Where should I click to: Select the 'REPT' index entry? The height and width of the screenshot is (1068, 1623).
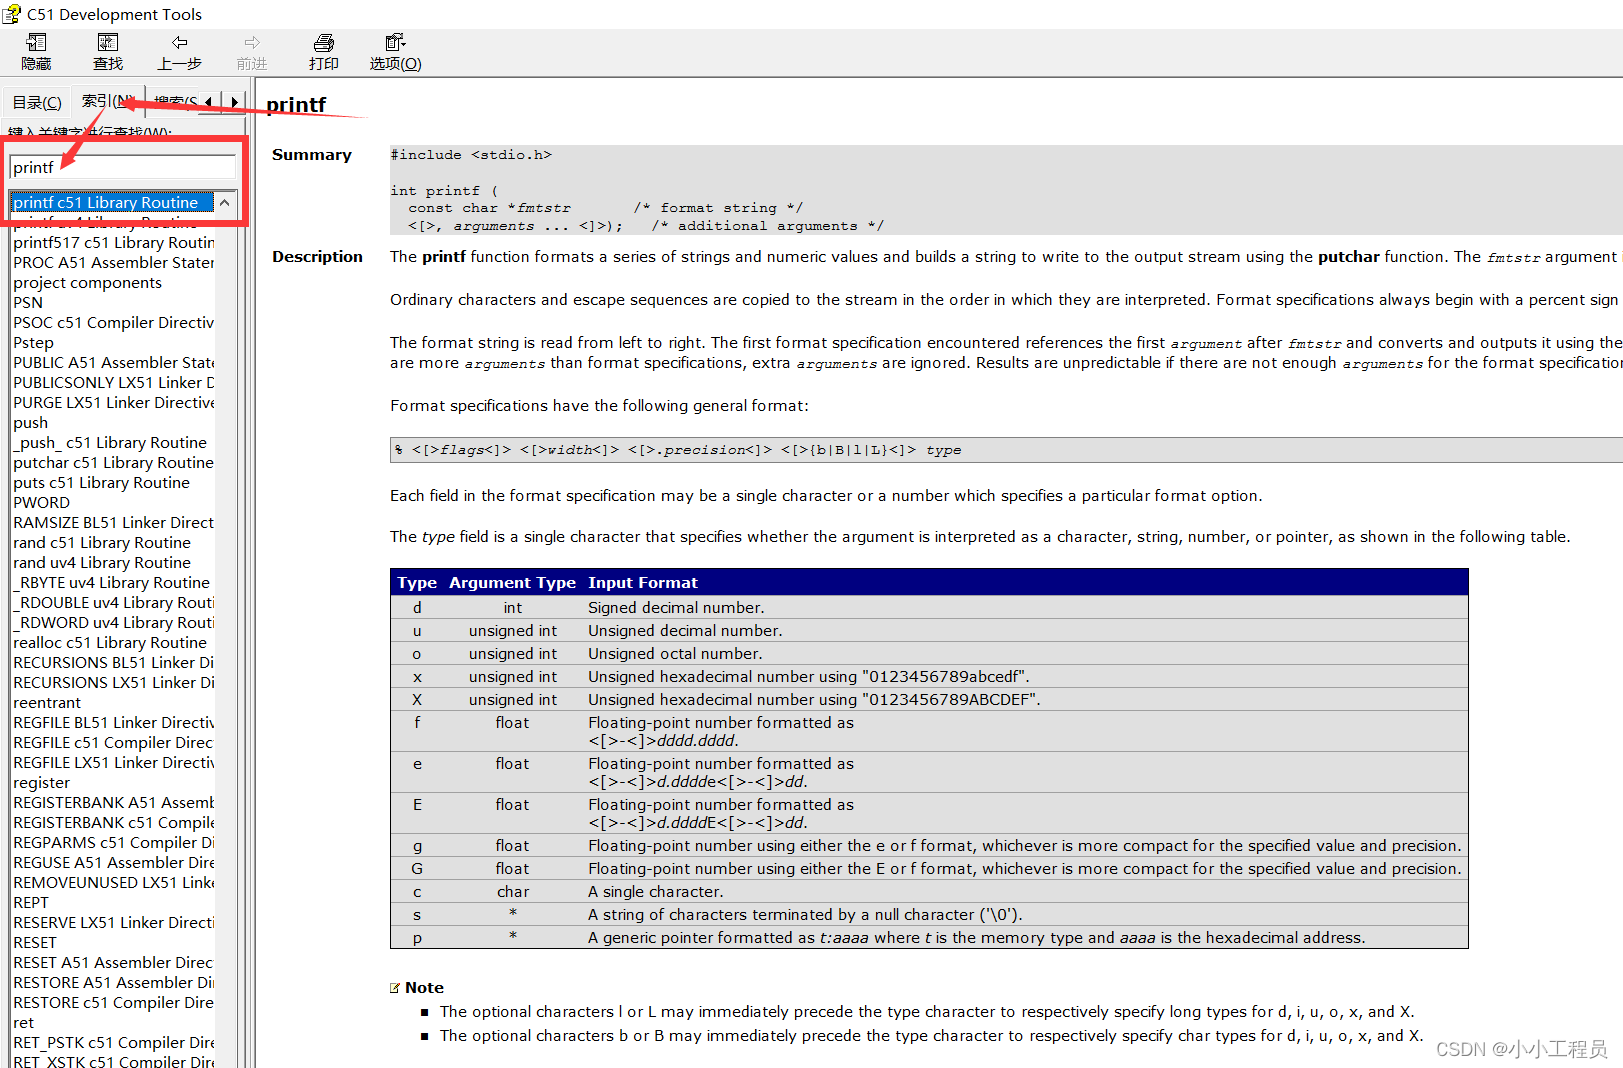coord(31,902)
